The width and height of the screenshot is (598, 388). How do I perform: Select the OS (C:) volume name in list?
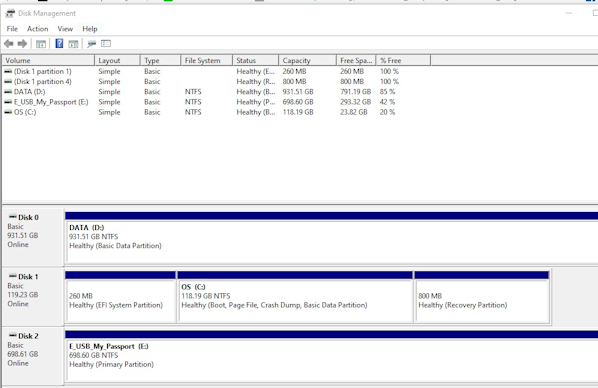click(x=25, y=112)
